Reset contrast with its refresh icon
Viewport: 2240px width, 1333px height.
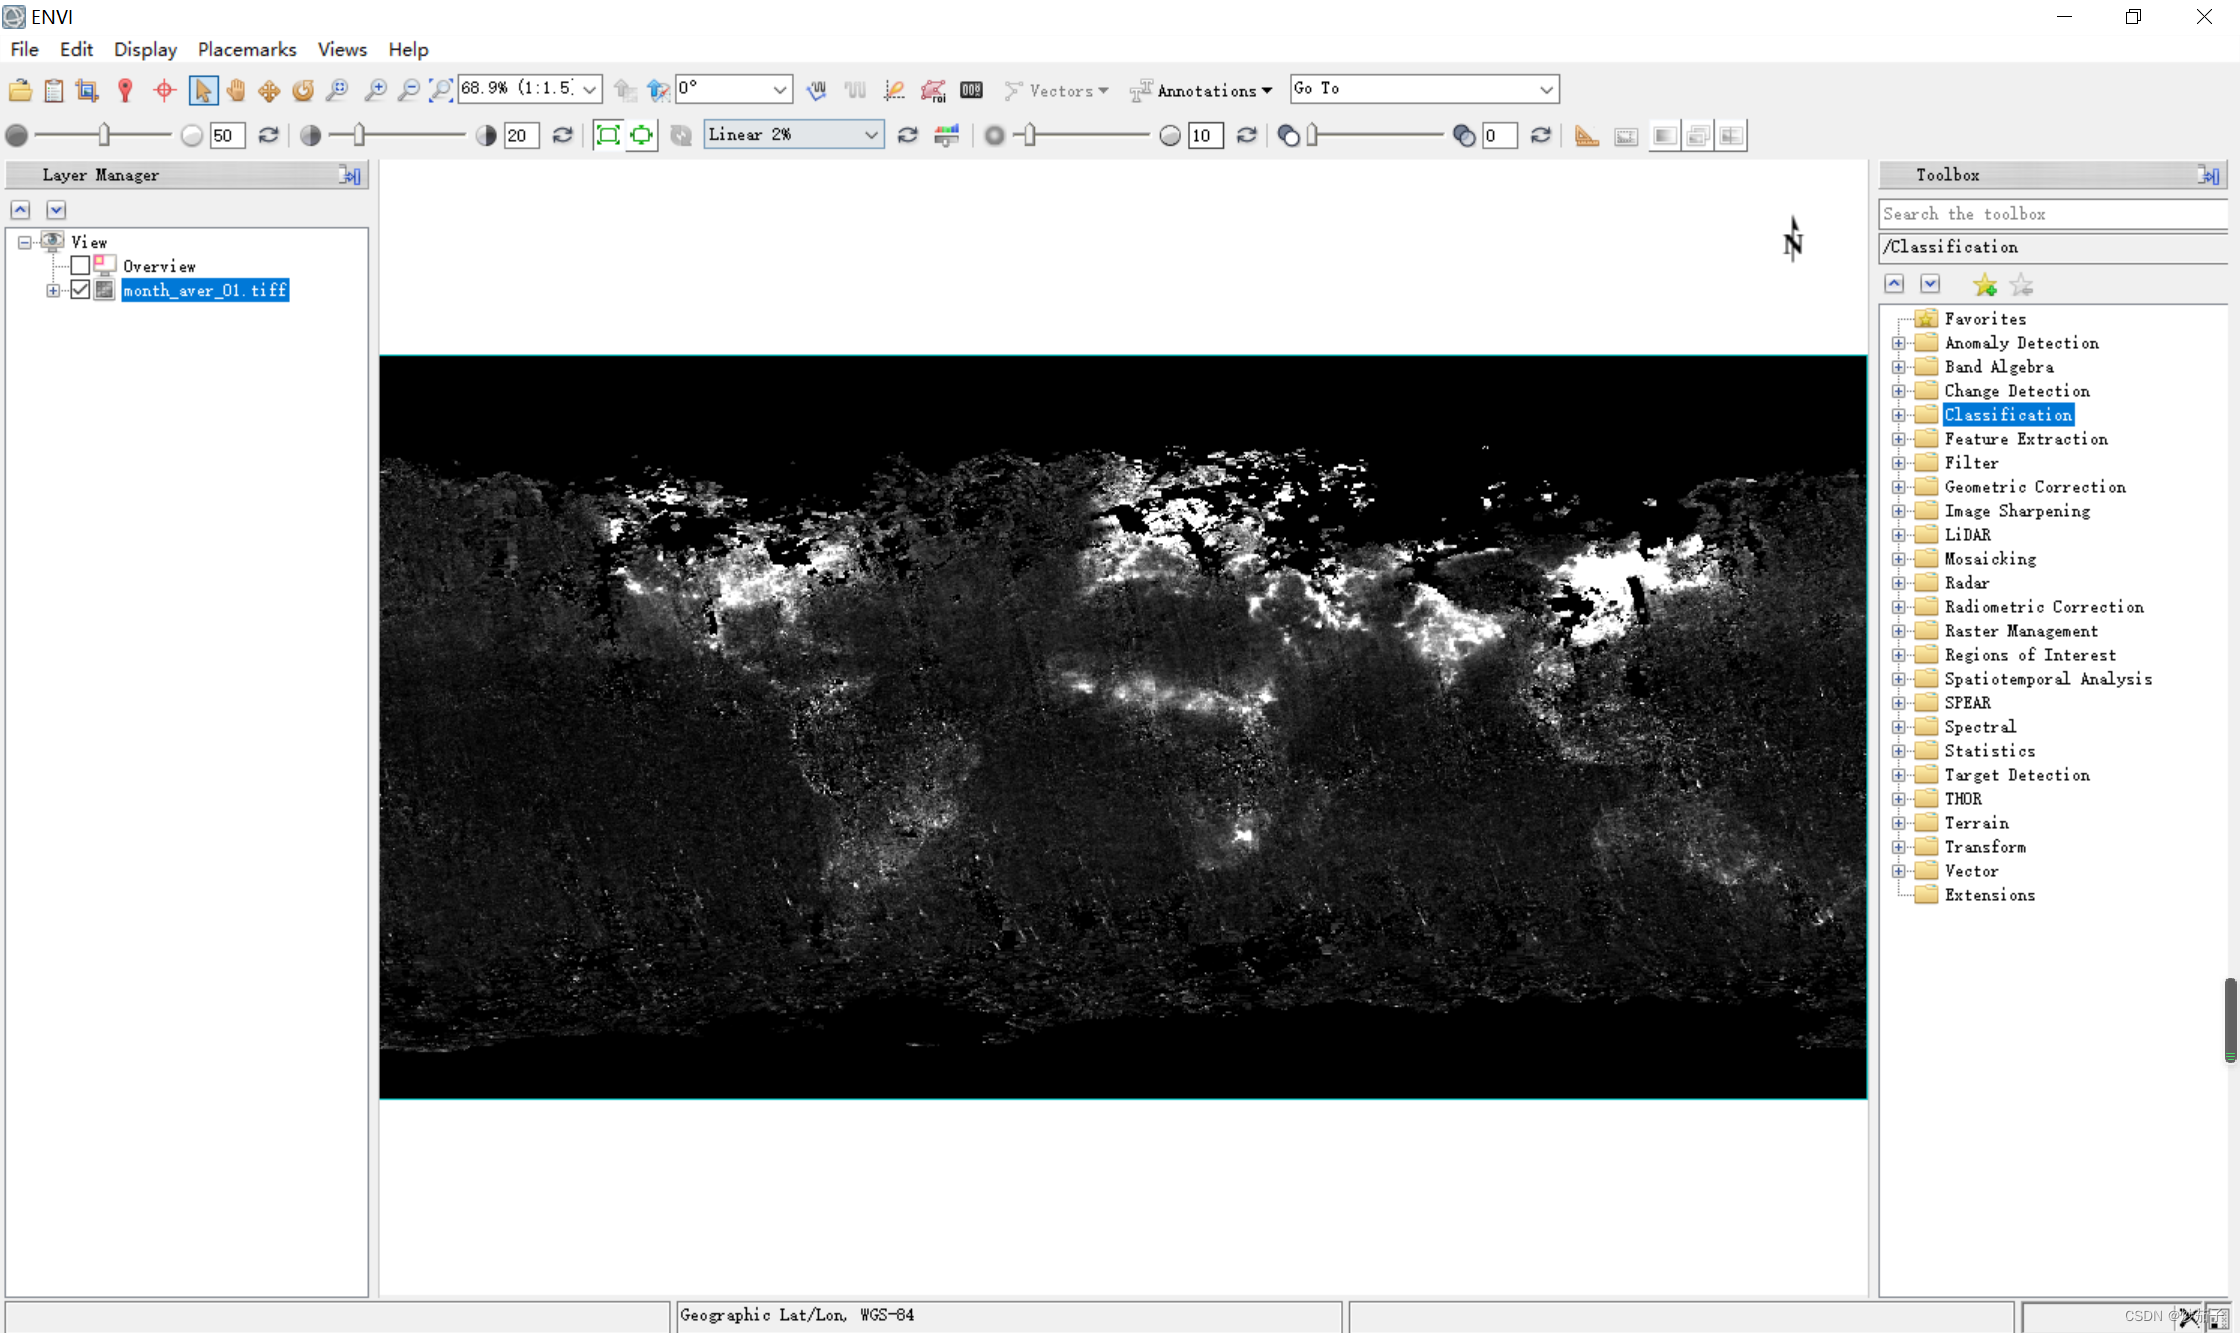point(563,135)
